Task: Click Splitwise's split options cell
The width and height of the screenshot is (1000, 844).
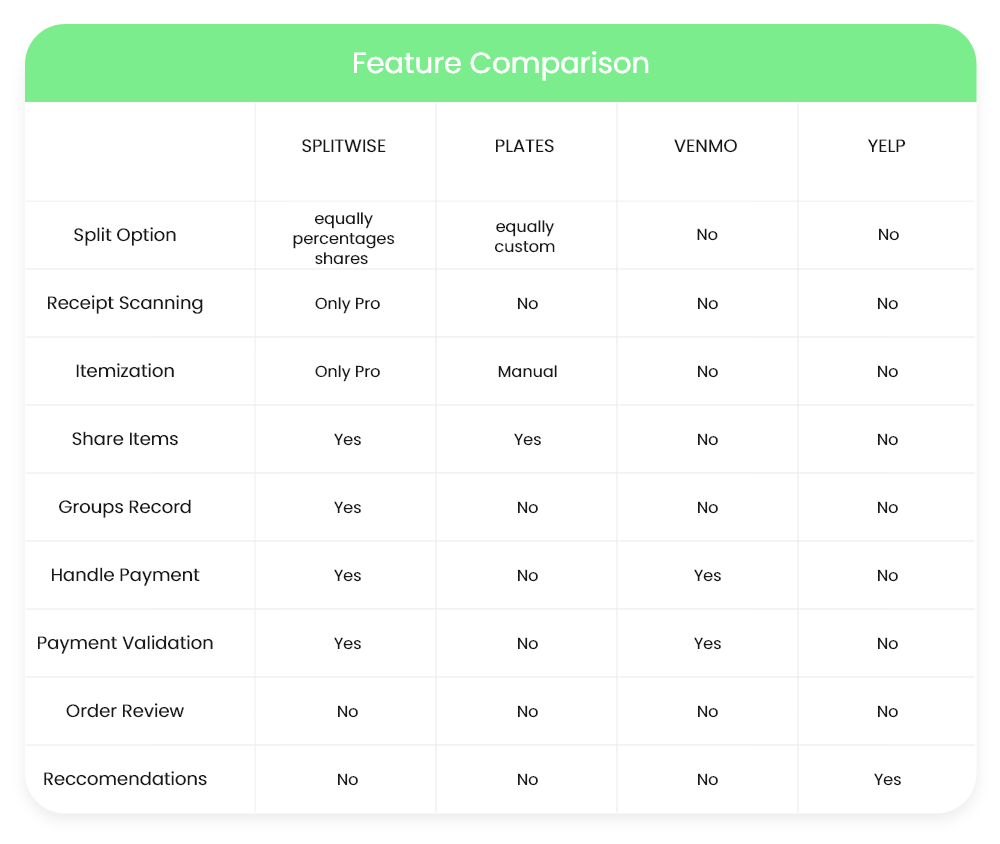Action: coord(343,238)
